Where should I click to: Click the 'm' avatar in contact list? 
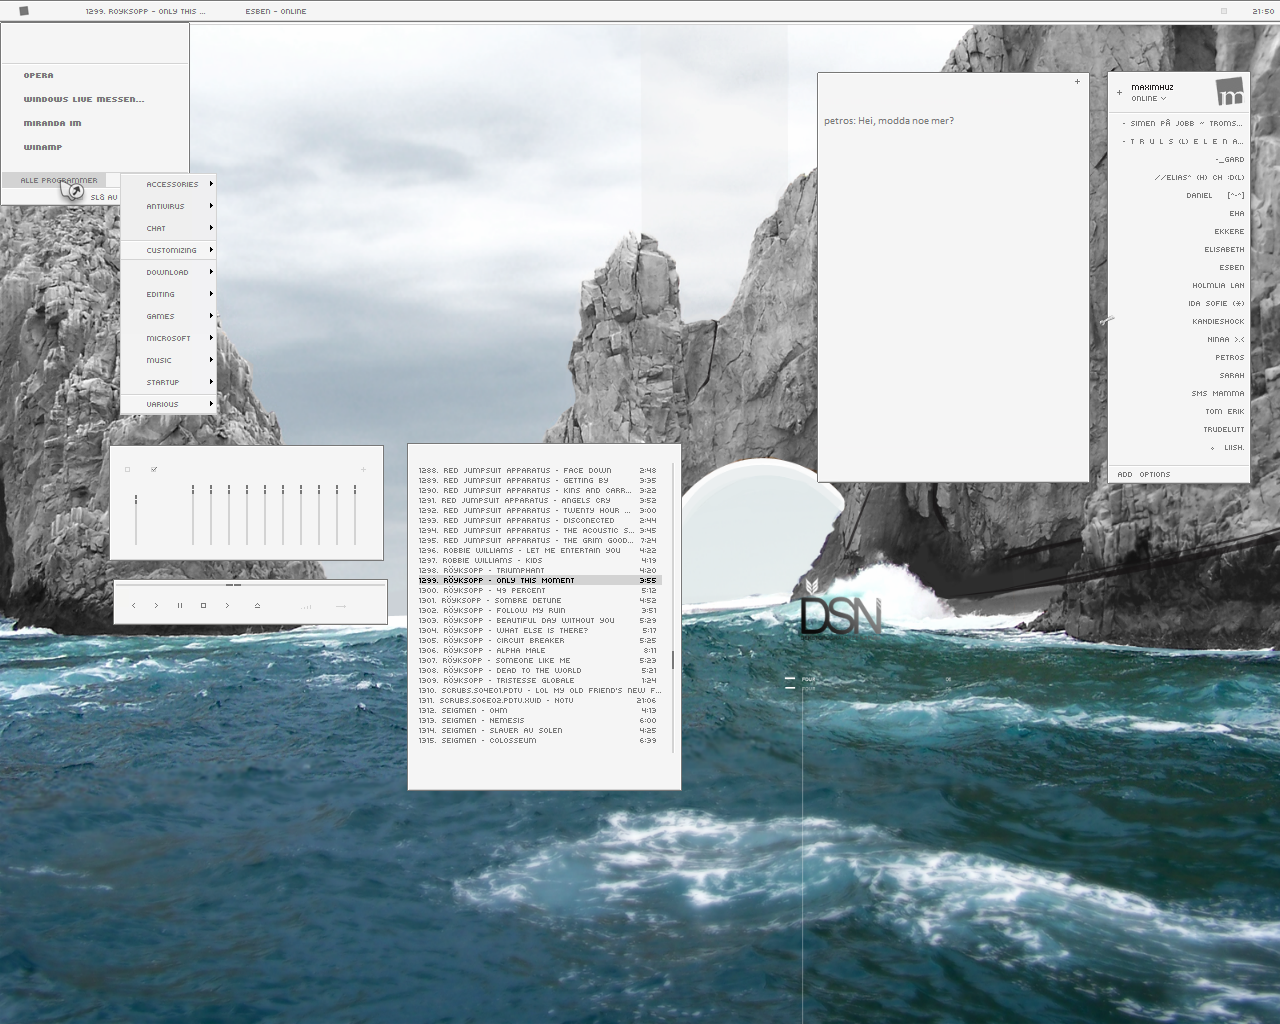1230,92
